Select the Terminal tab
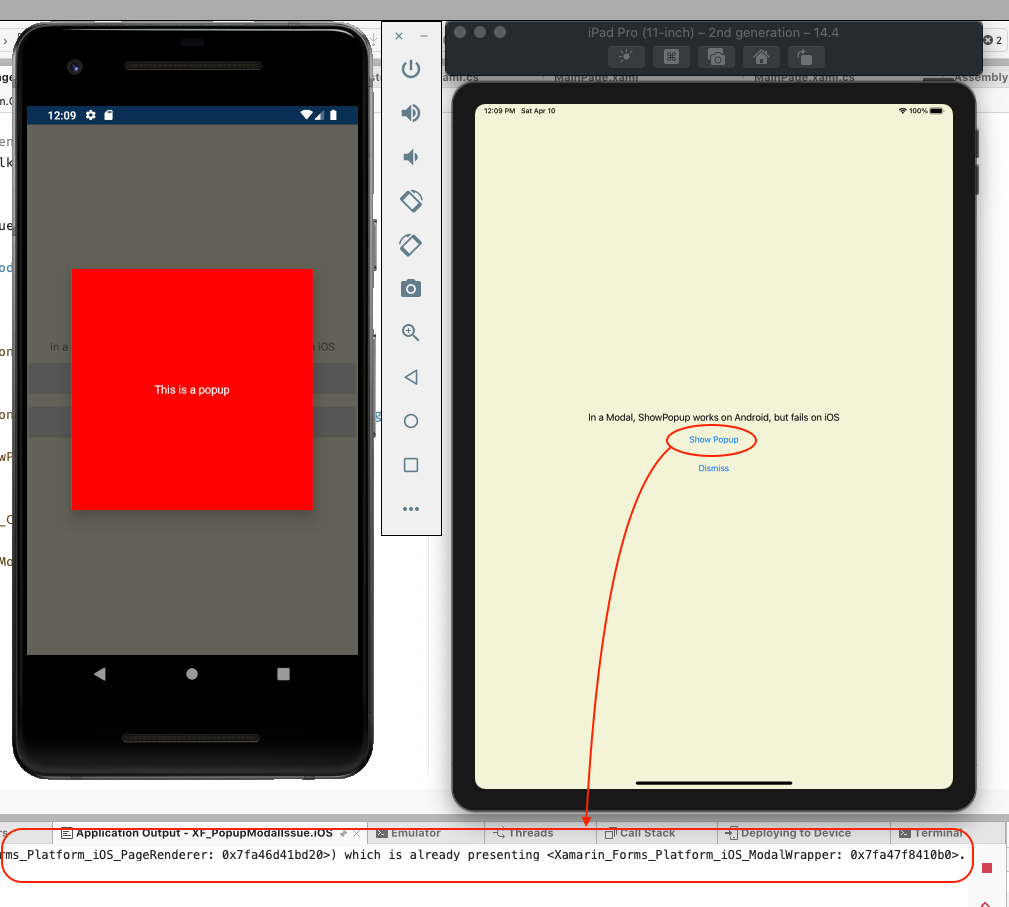Viewport: 1009px width, 907px height. (938, 833)
